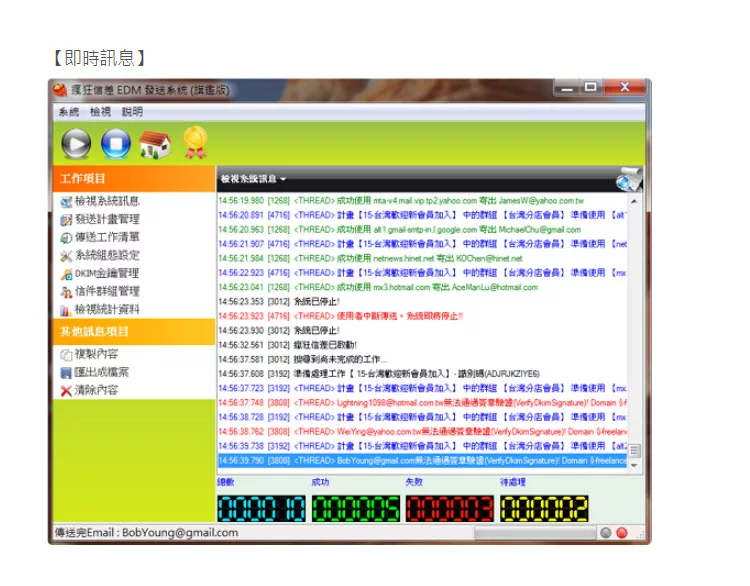
Task: Open the 檢視 menu
Action: [x=100, y=112]
